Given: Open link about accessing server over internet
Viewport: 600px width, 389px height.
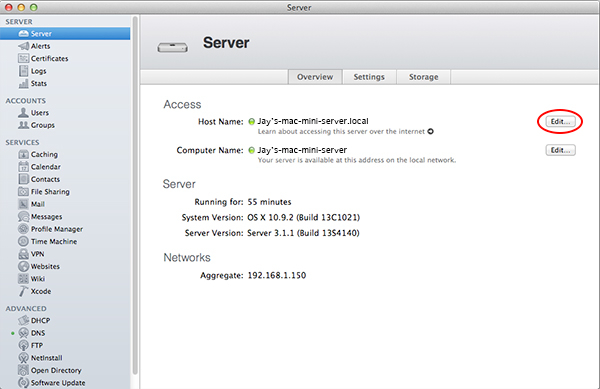Looking at the screenshot, I should point(341,132).
